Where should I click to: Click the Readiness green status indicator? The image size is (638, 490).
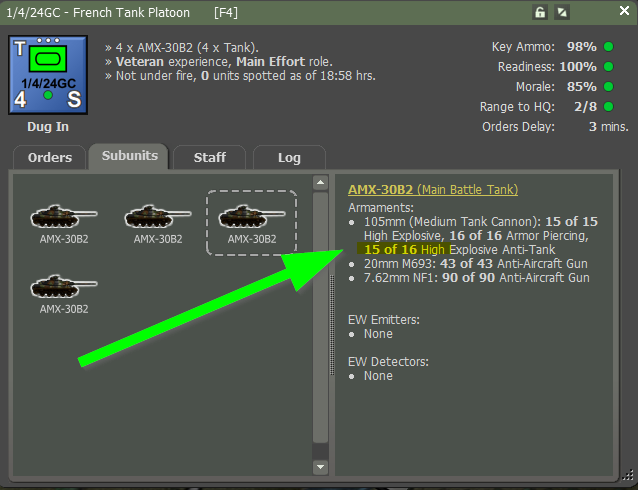tap(608, 67)
